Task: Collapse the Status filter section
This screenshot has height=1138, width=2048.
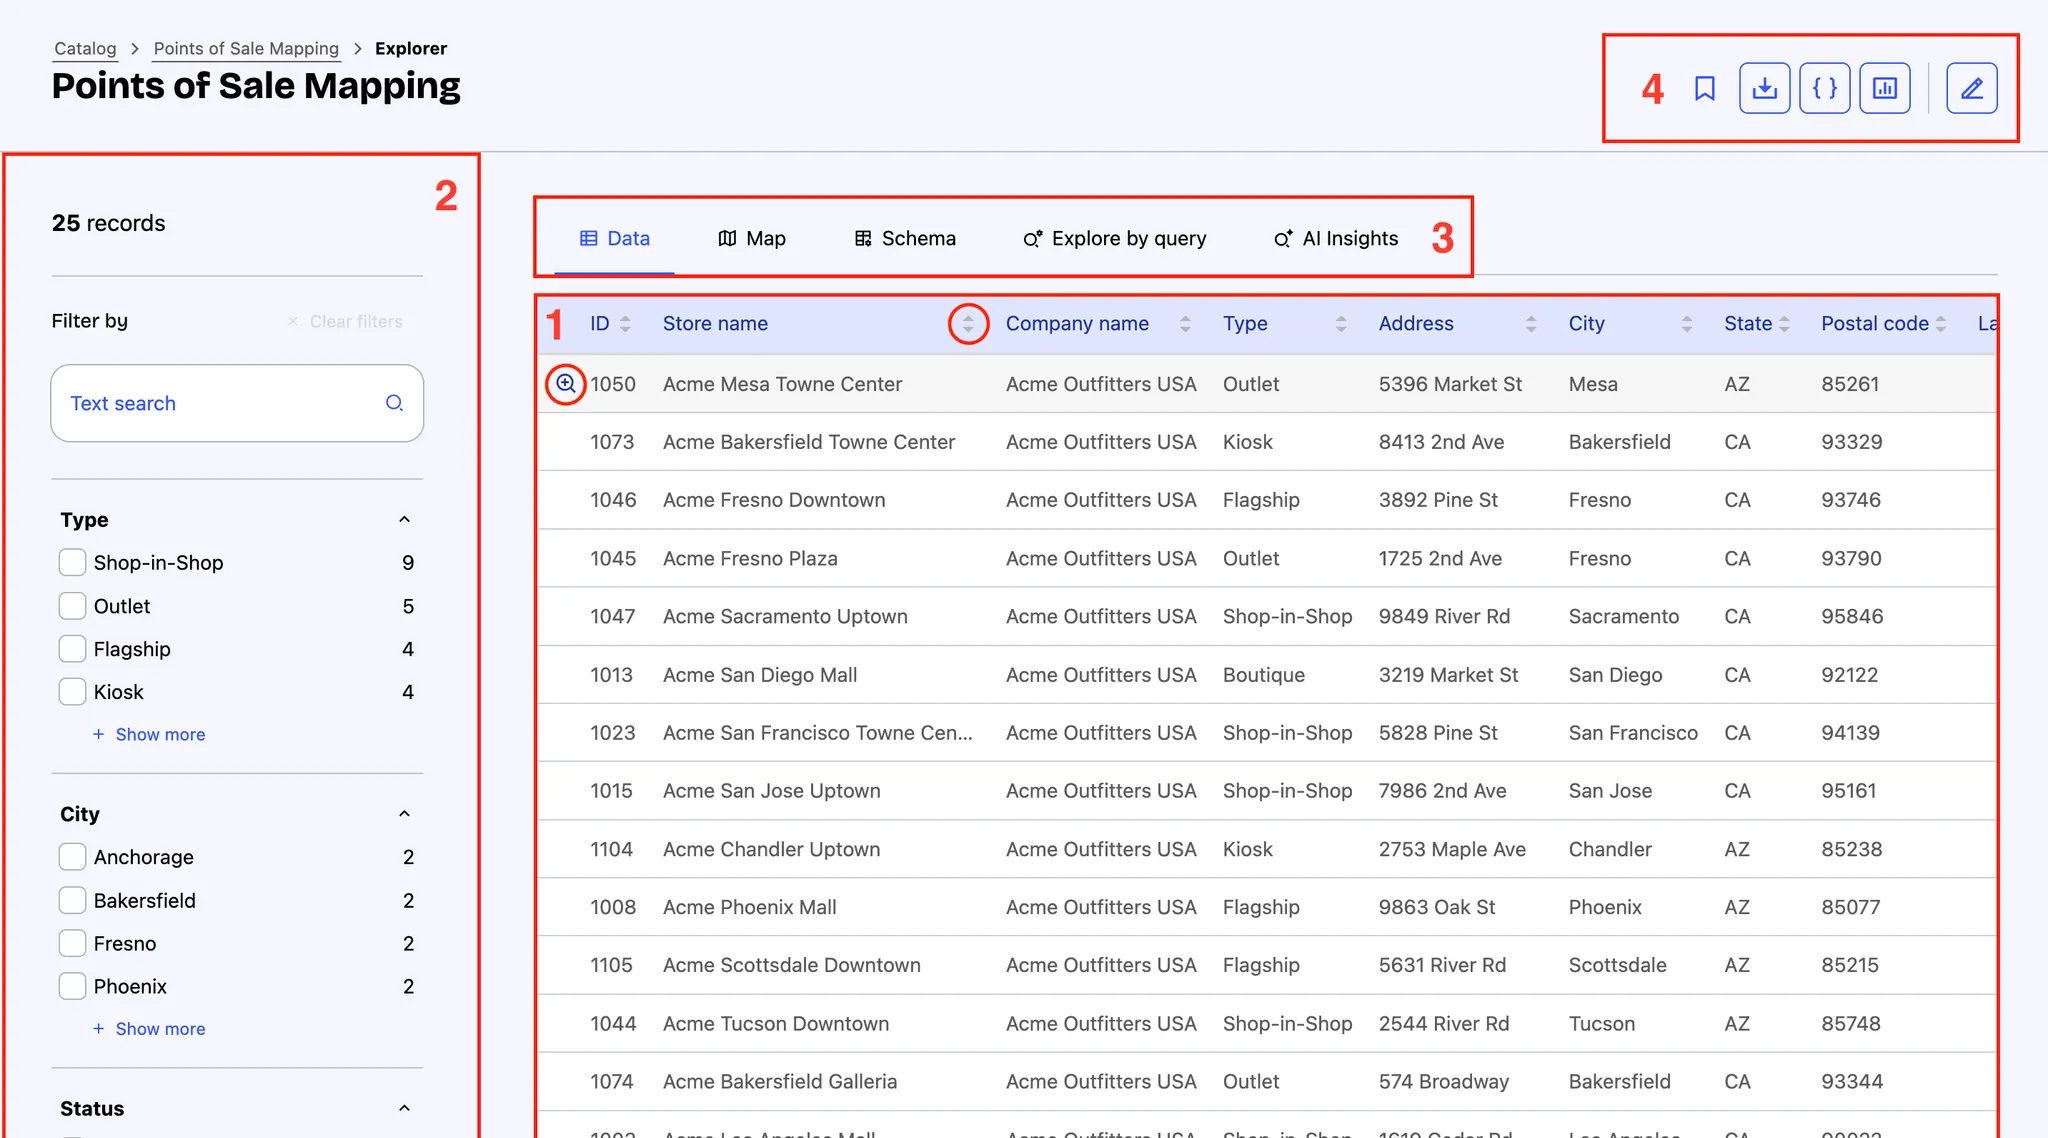Action: tap(404, 1108)
